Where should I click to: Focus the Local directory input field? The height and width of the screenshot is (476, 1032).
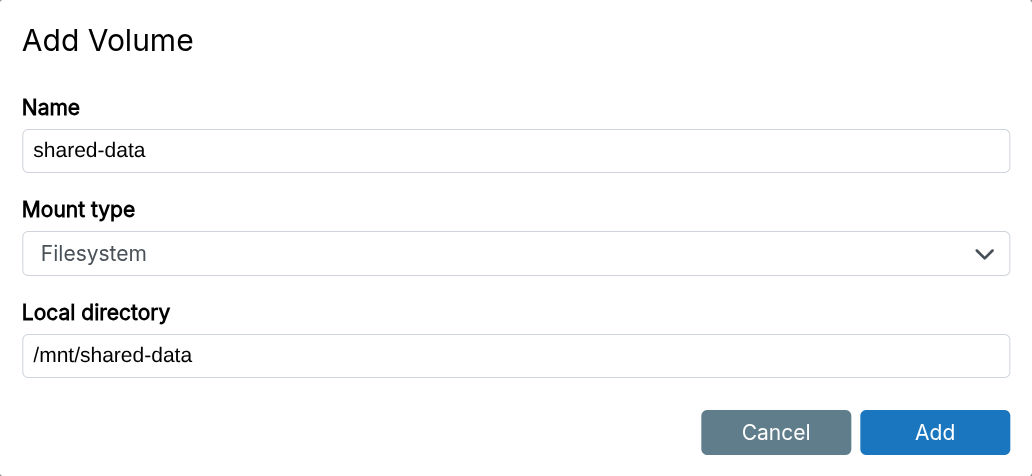point(515,356)
